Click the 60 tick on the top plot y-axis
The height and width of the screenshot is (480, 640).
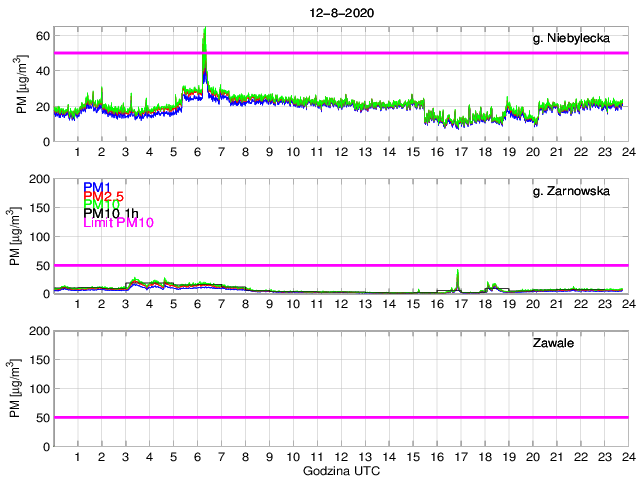43,35
